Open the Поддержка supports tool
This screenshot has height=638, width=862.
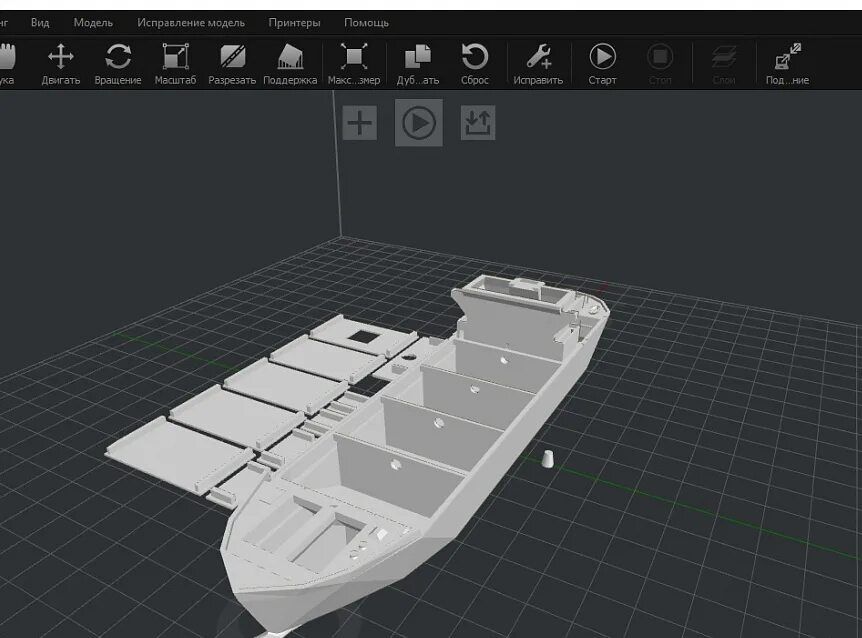(x=290, y=64)
